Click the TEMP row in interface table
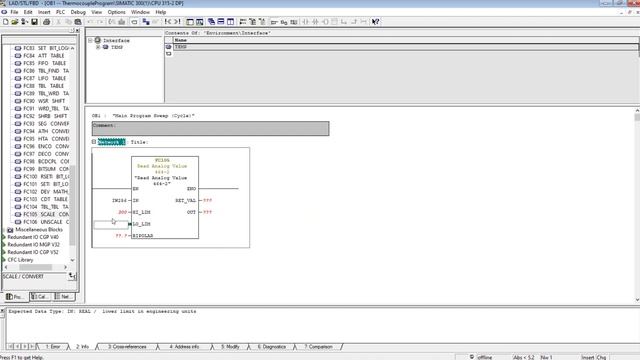Image resolution: width=640 pixels, height=360 pixels. click(406, 47)
